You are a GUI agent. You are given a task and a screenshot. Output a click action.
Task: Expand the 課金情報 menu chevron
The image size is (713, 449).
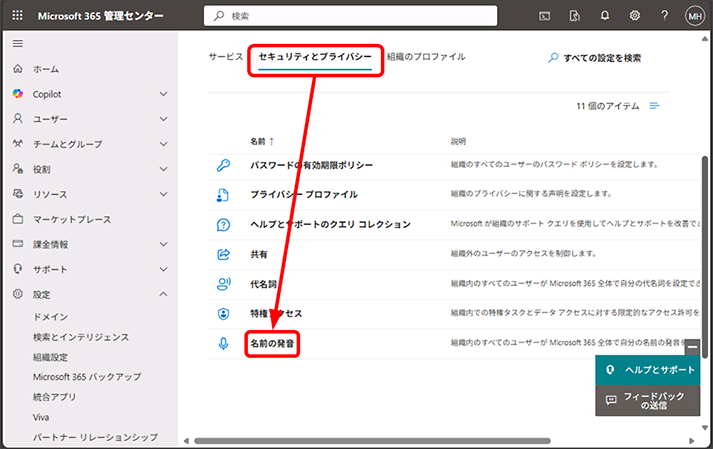[x=164, y=244]
